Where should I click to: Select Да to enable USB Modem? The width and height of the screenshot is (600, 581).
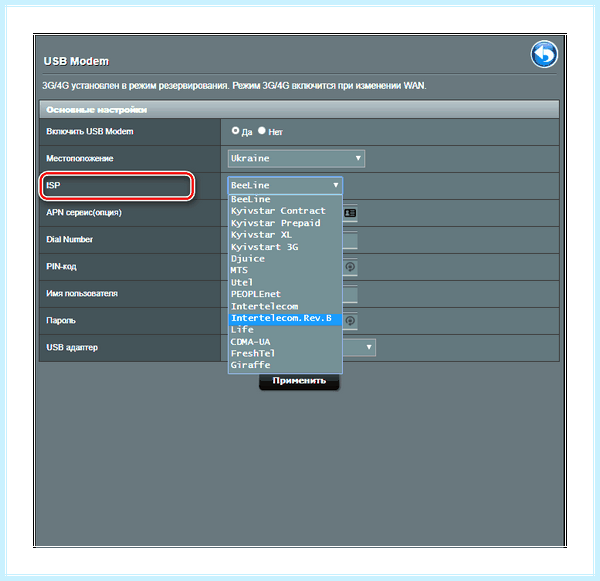235,131
